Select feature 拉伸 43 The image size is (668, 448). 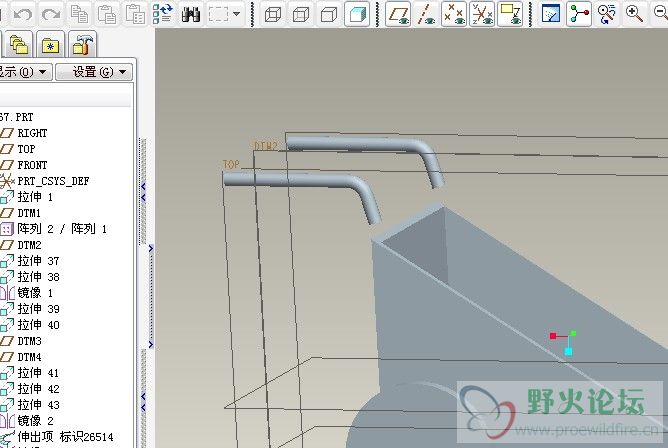pos(38,405)
